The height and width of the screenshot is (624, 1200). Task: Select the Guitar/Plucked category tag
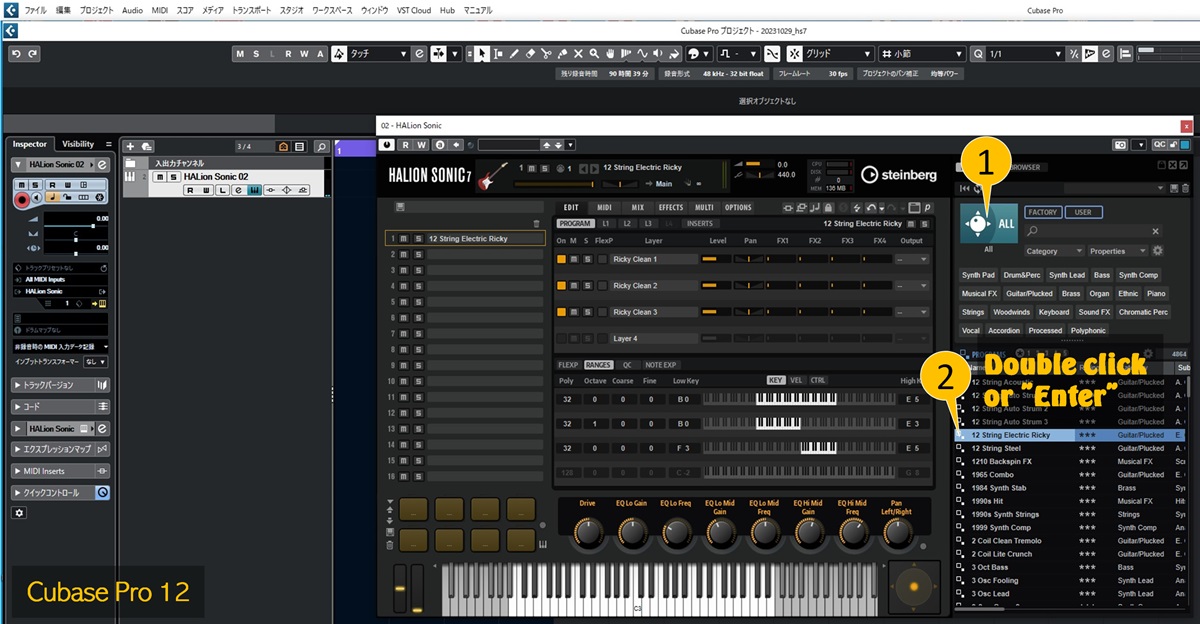tap(1029, 294)
